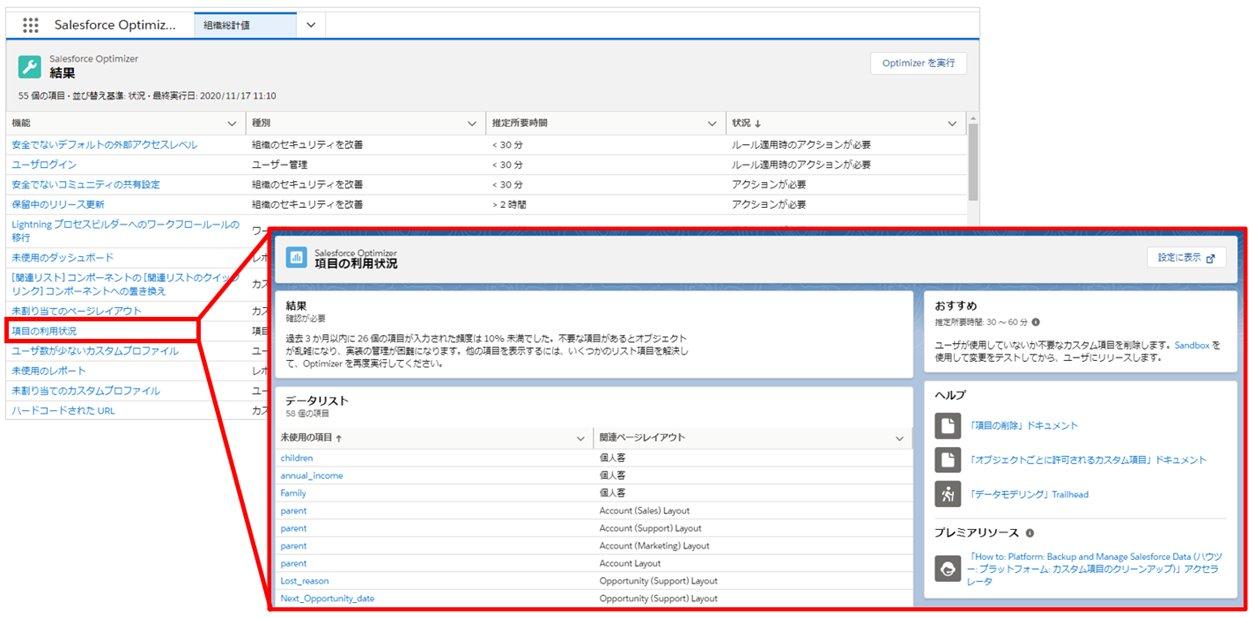This screenshot has height=617, width=1255.
Task: Click the Optimizer を実行 button
Action: pyautogui.click(x=918, y=63)
